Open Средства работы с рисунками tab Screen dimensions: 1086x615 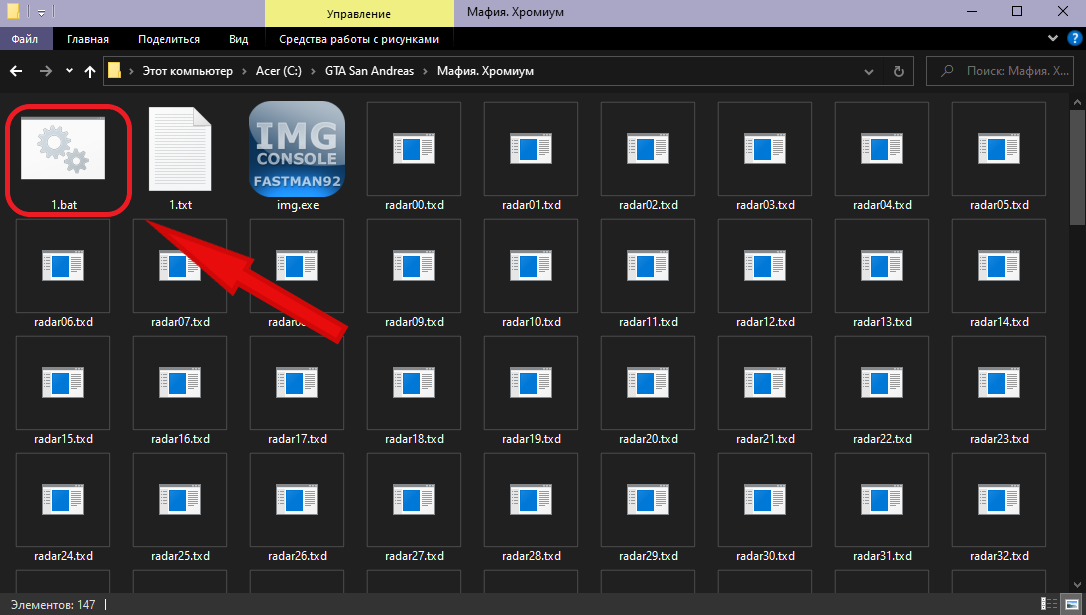(x=359, y=39)
